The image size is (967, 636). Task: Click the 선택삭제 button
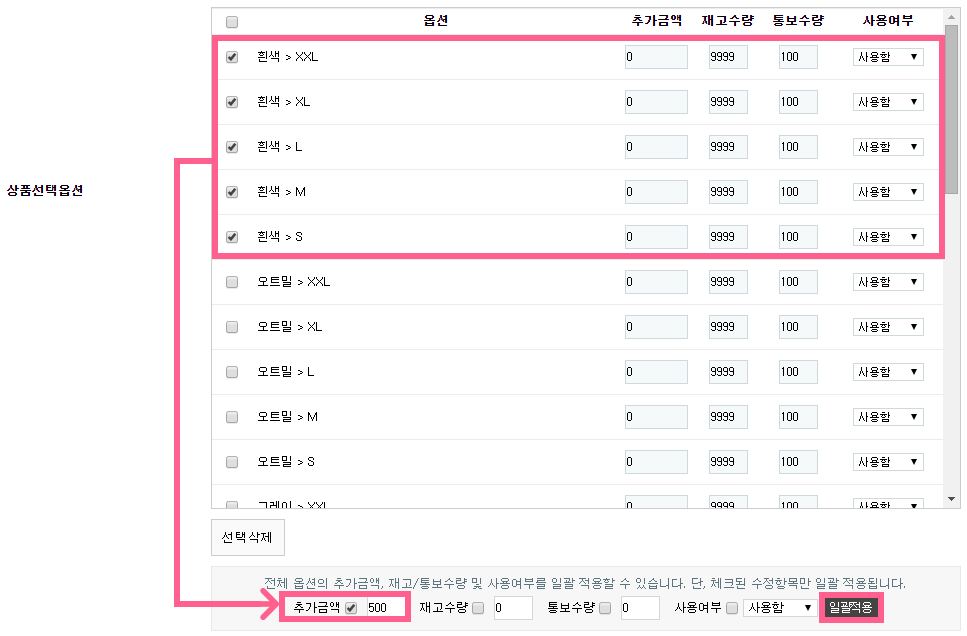(248, 538)
